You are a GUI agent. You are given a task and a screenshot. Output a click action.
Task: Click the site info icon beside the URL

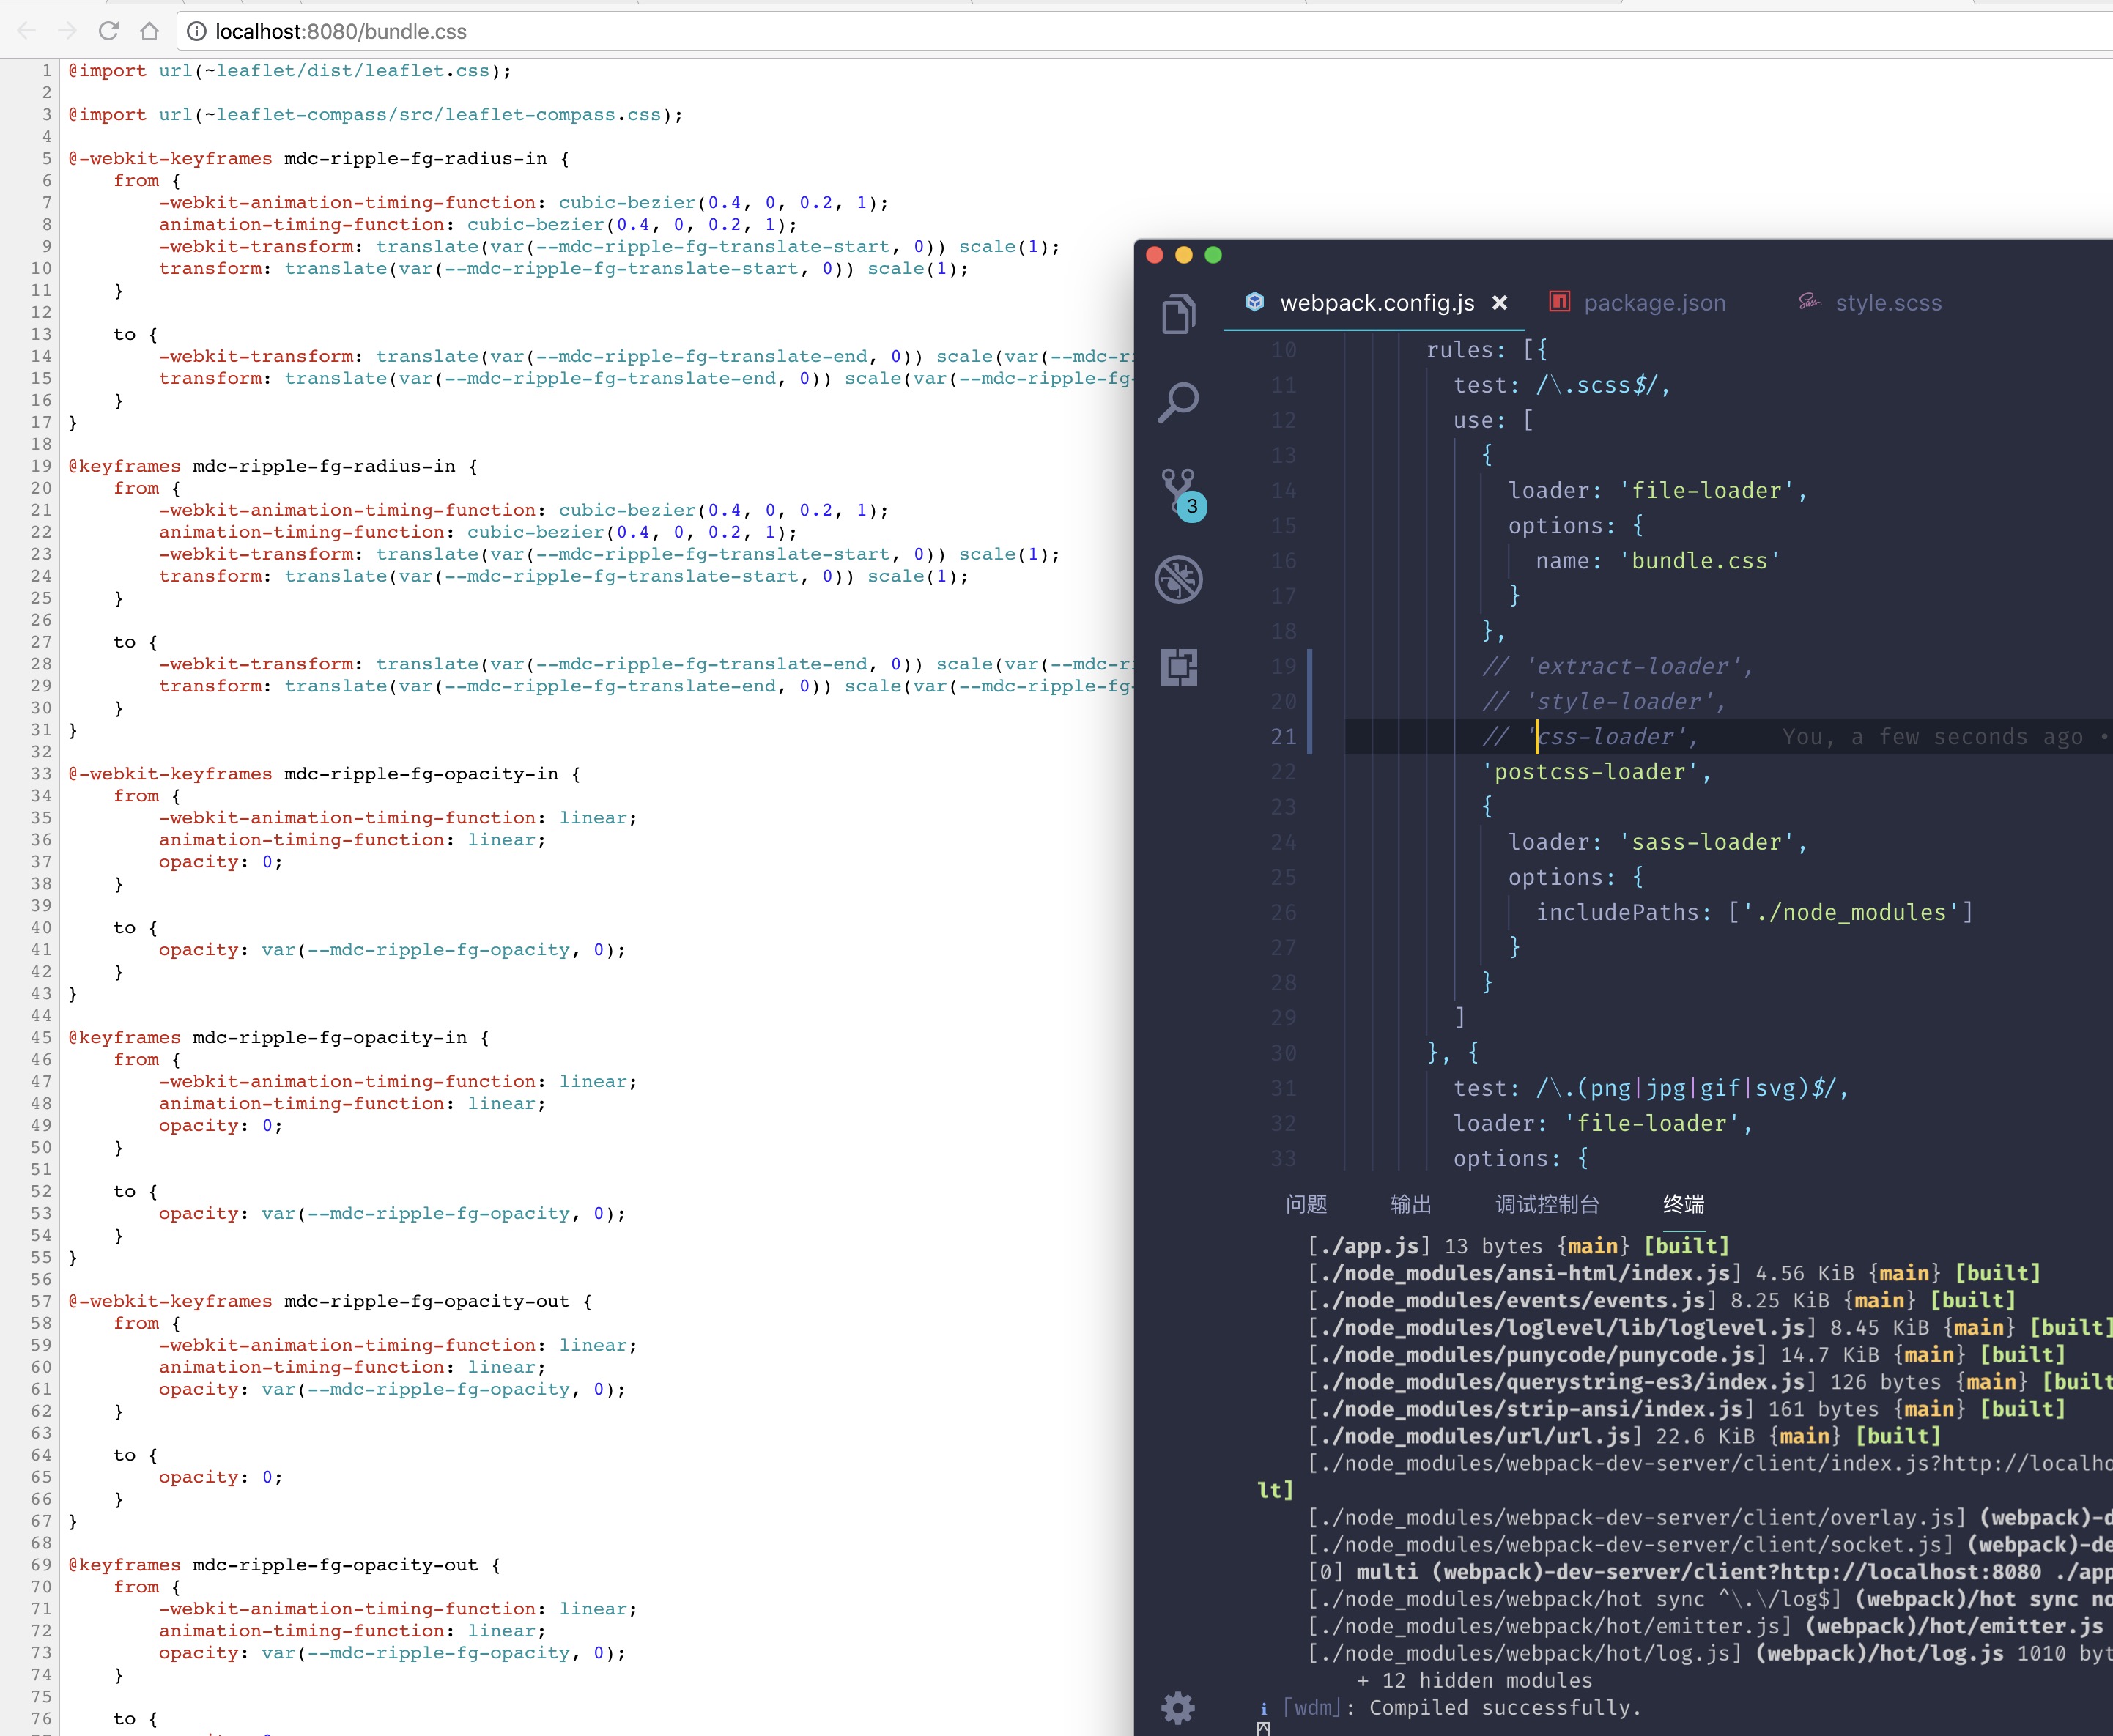(196, 31)
